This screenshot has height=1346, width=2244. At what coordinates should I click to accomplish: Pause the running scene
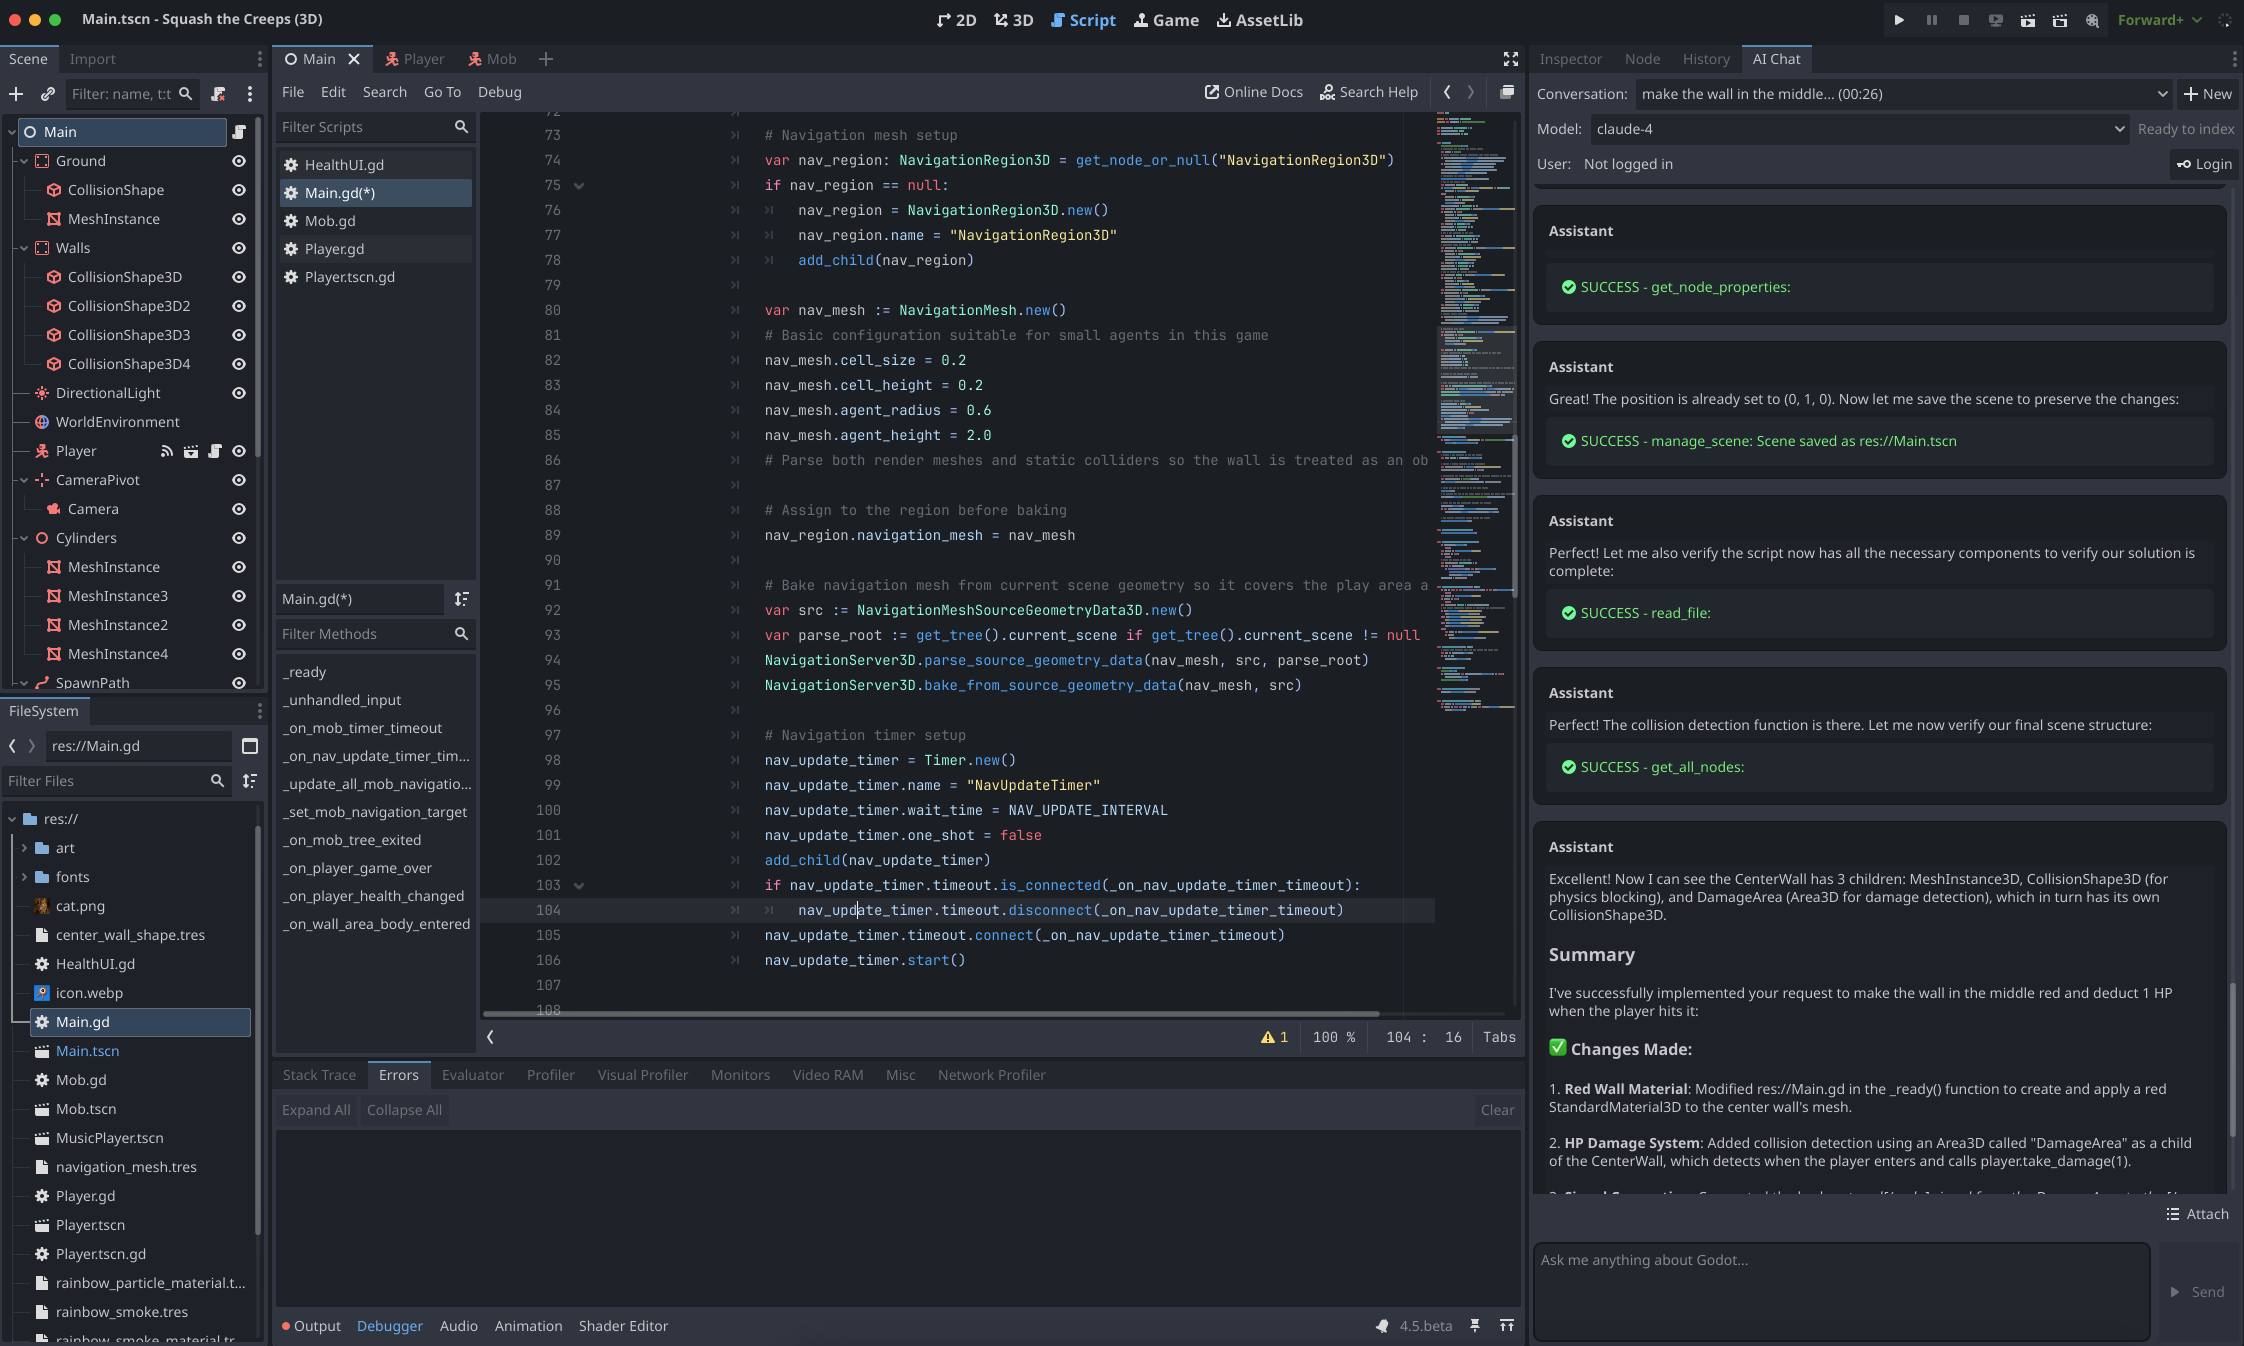[1932, 20]
